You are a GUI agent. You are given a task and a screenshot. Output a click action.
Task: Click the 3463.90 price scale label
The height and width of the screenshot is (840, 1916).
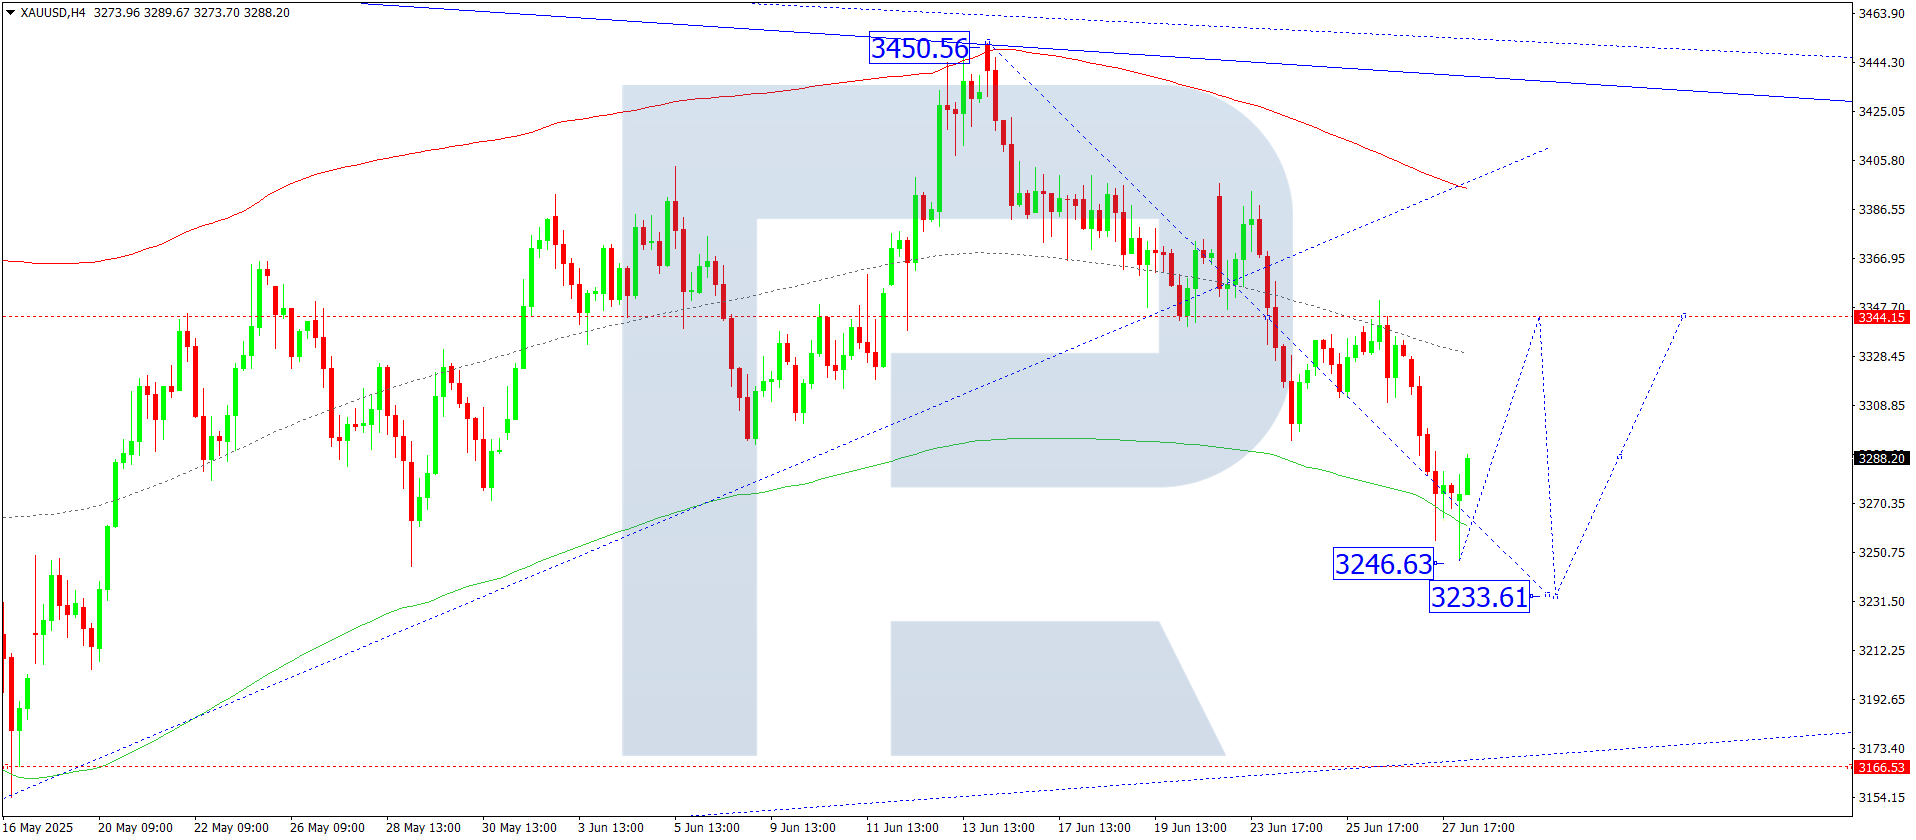click(1881, 13)
